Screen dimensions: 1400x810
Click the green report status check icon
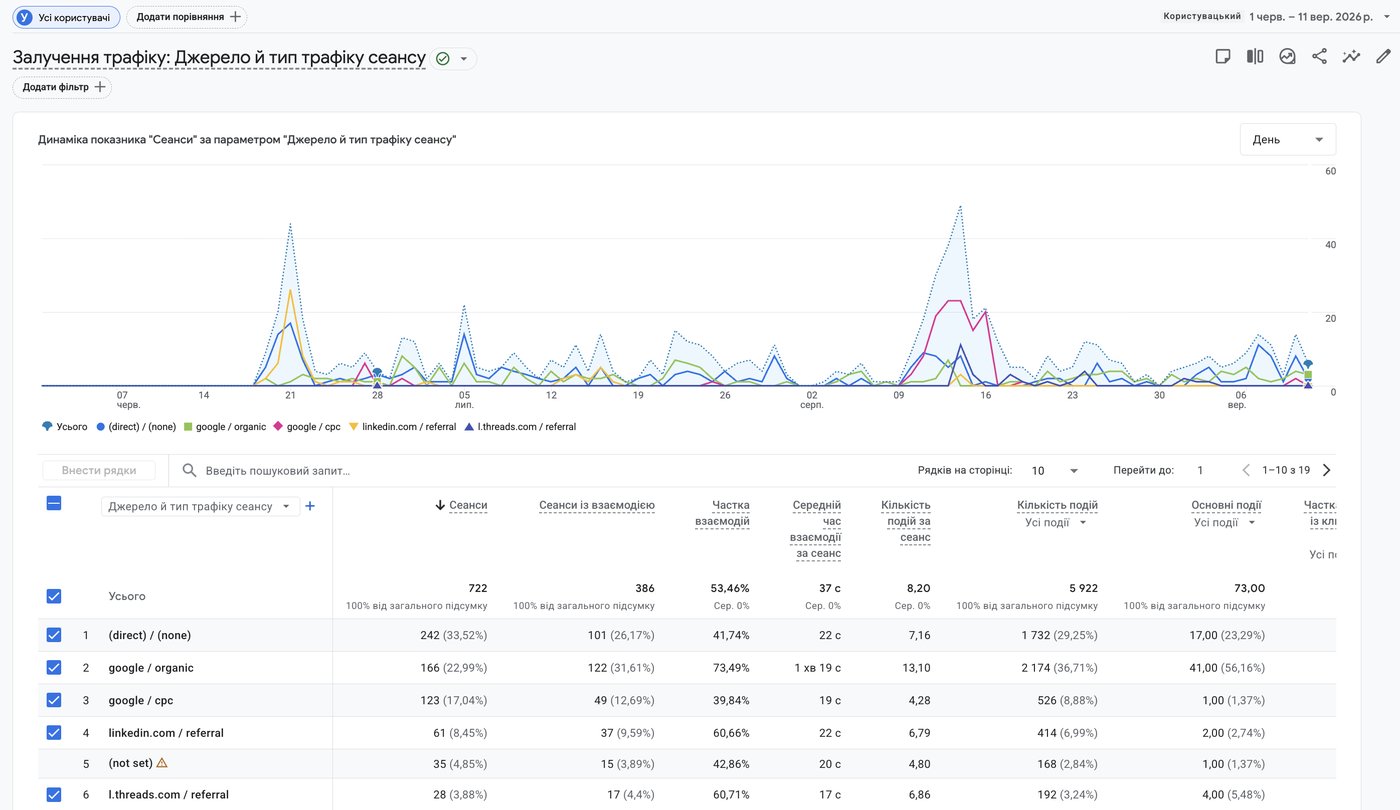(x=443, y=59)
